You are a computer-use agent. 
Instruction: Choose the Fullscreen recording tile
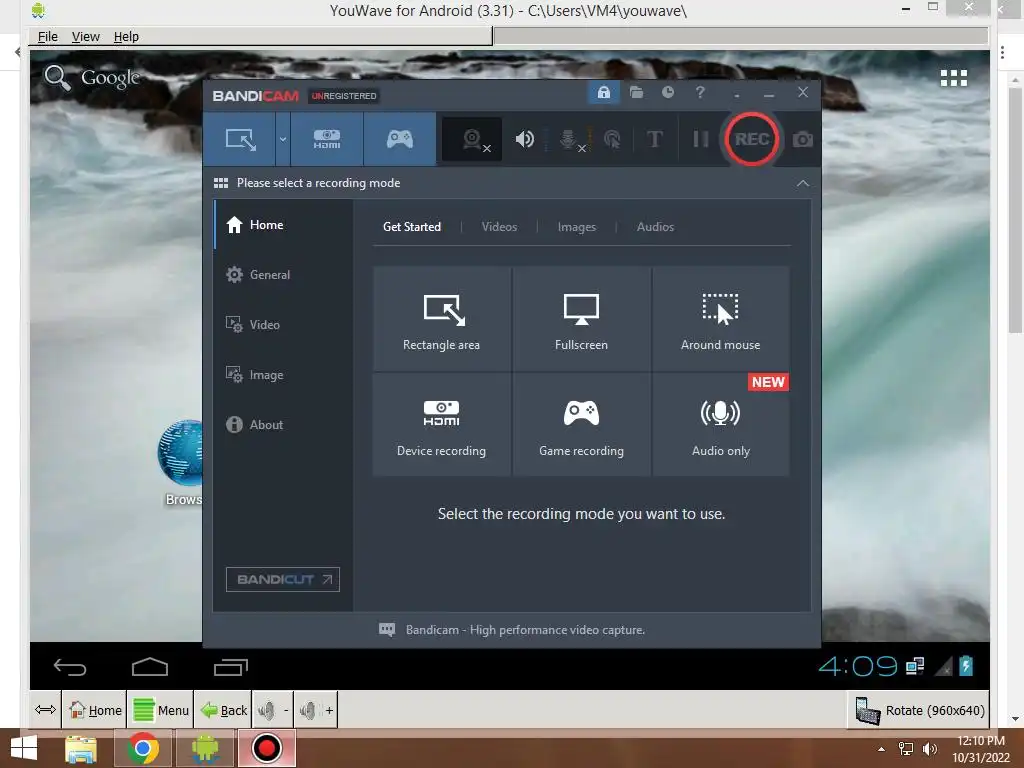[581, 318]
